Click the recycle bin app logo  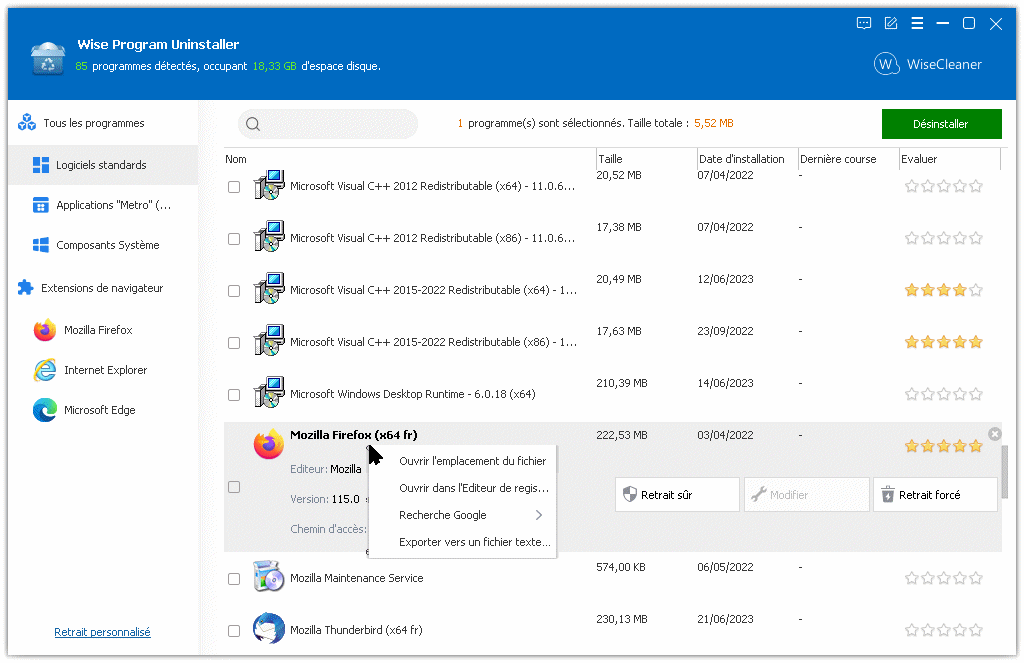(x=48, y=58)
